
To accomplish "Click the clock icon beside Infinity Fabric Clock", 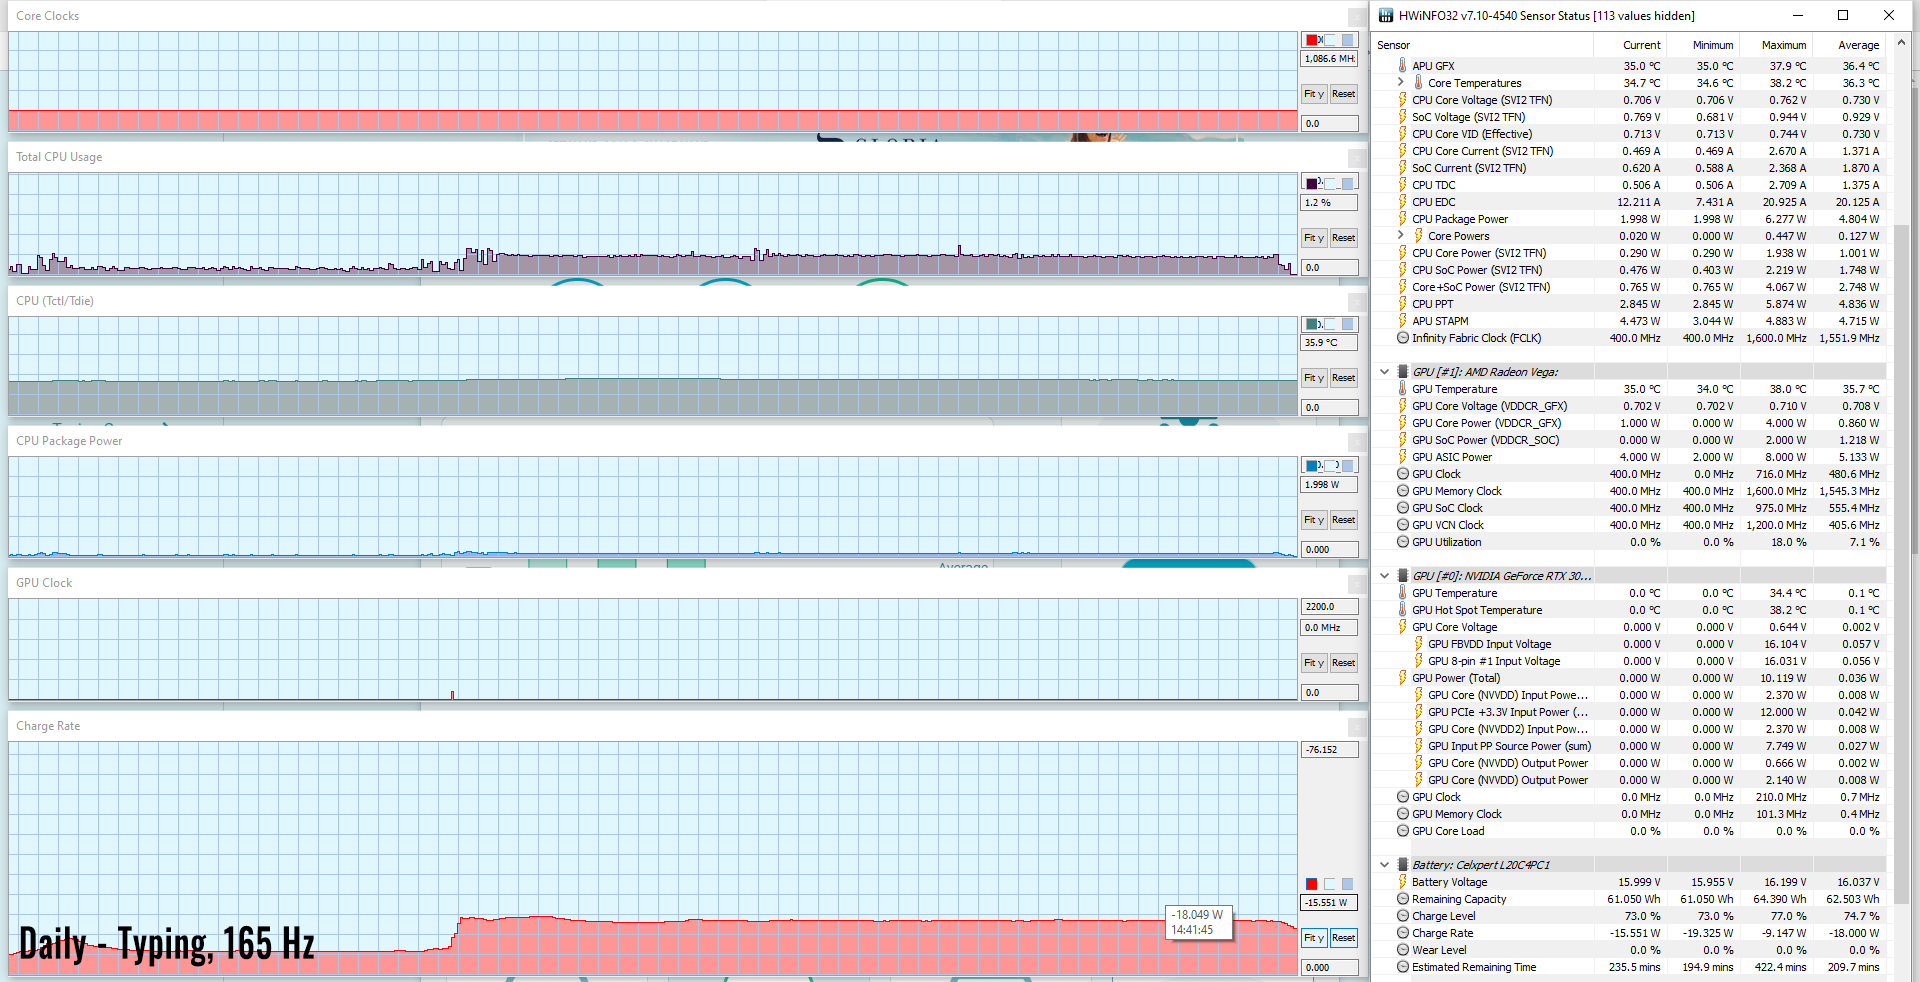I will tap(1402, 338).
